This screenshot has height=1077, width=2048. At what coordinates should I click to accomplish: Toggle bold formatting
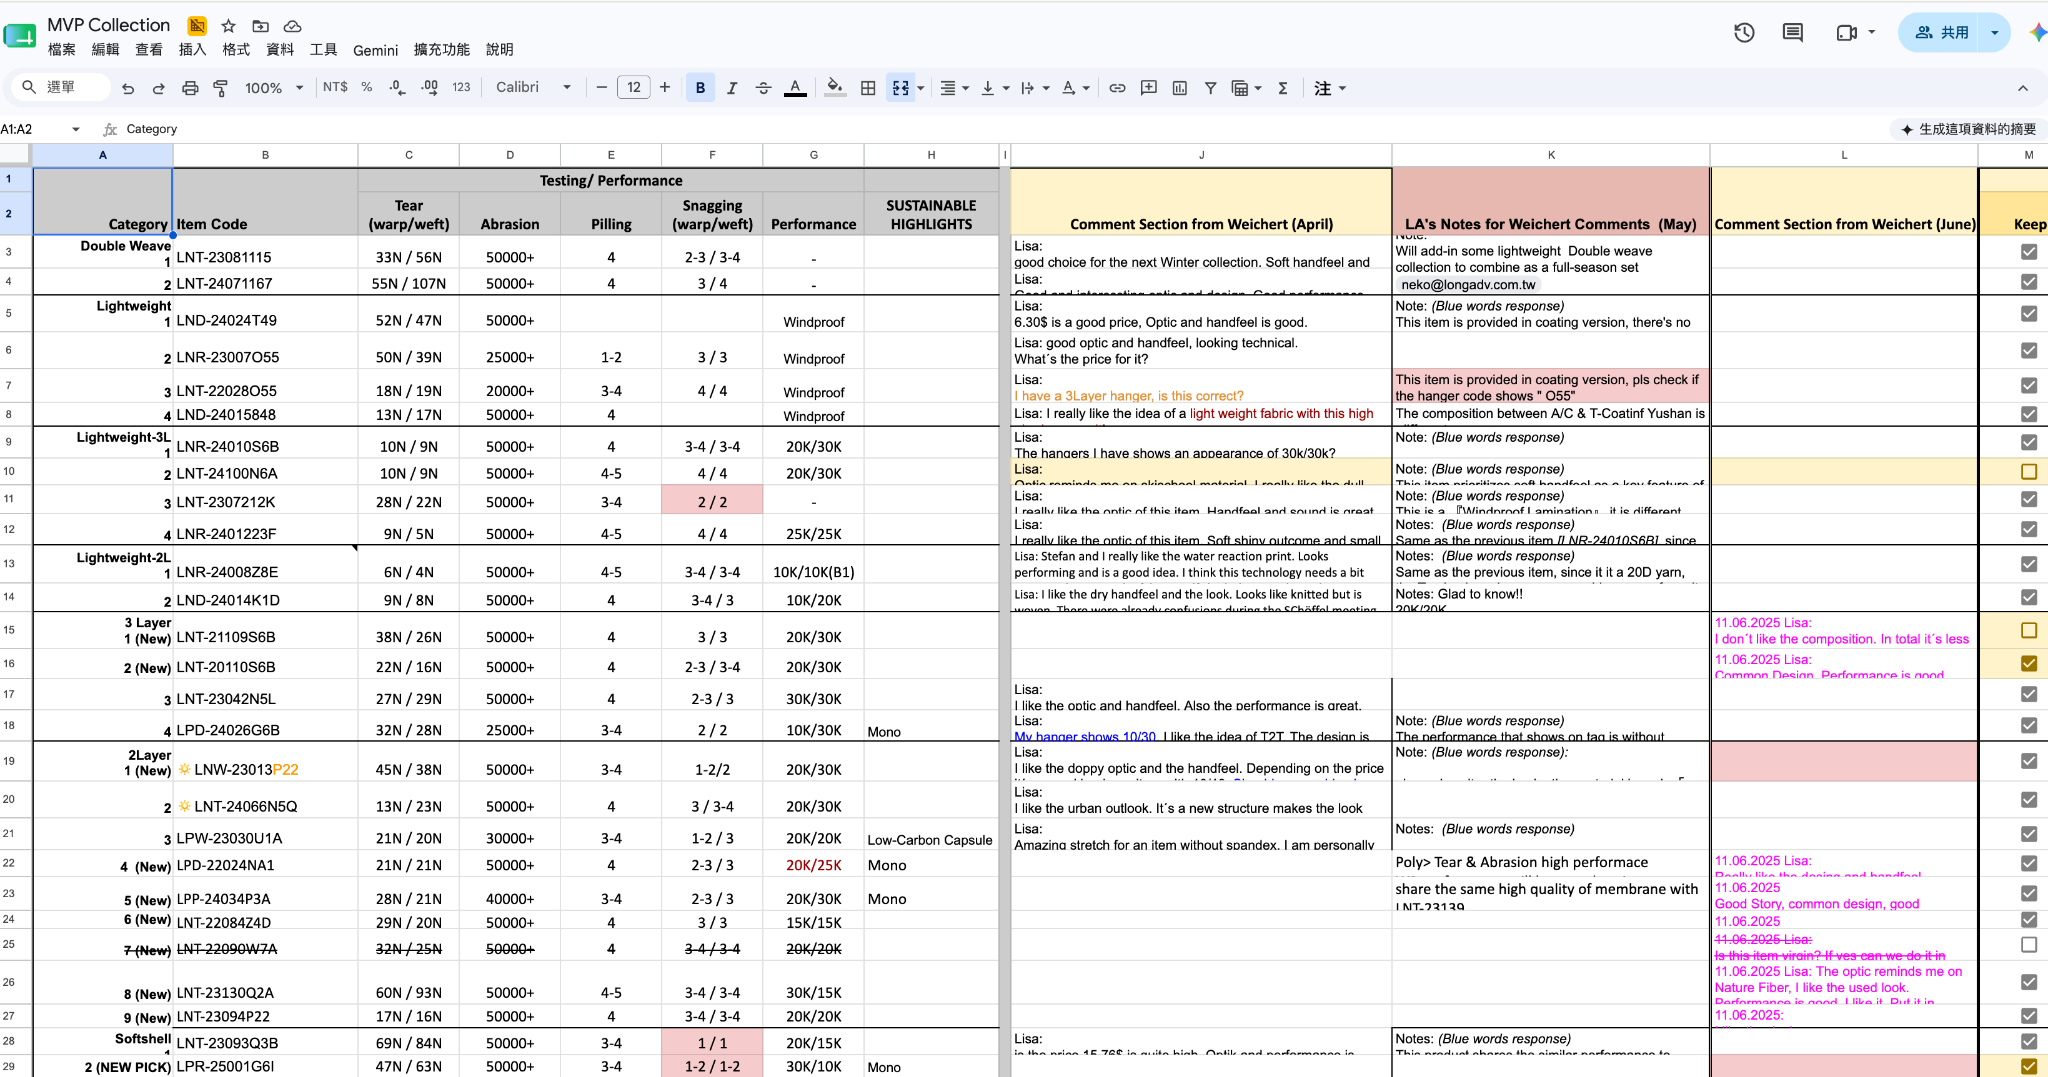tap(700, 88)
